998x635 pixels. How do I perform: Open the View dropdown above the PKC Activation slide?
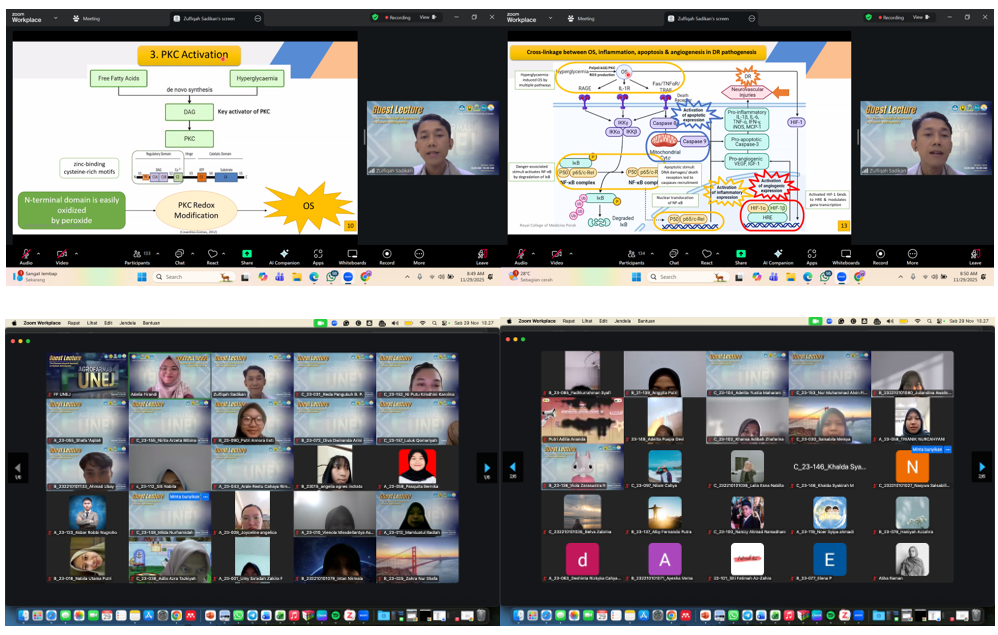[x=426, y=17]
